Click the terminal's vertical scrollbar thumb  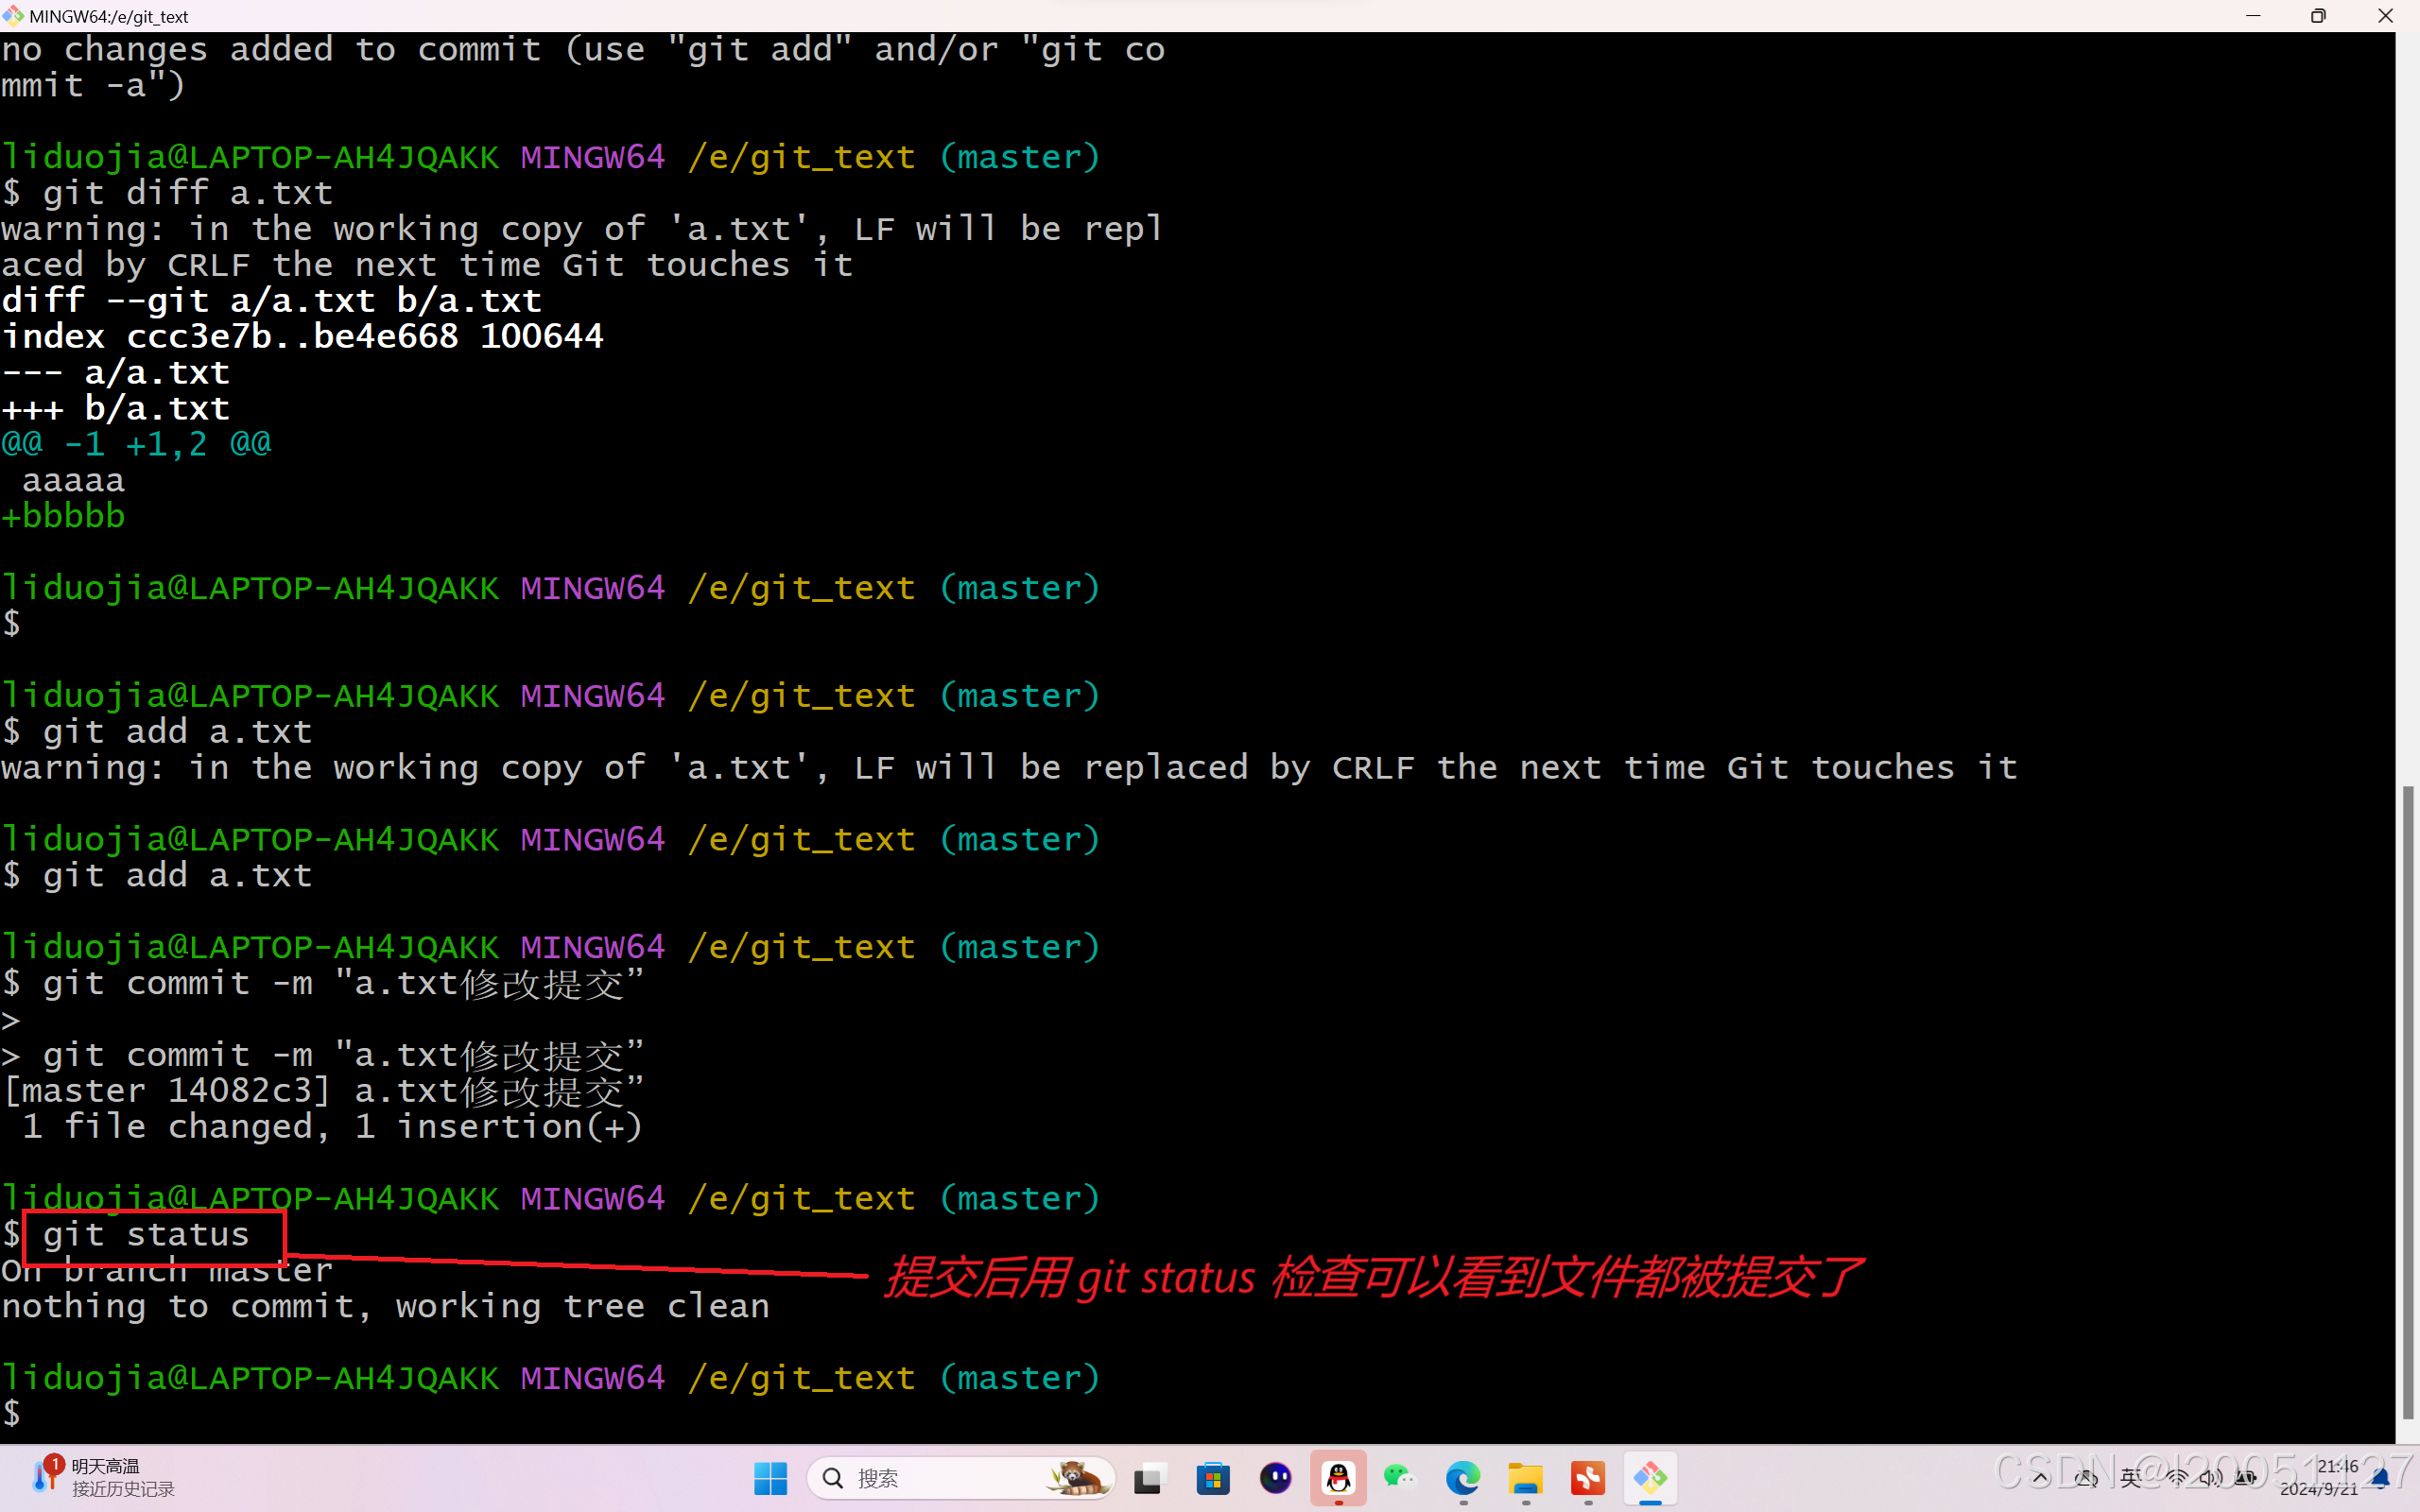point(2408,1100)
